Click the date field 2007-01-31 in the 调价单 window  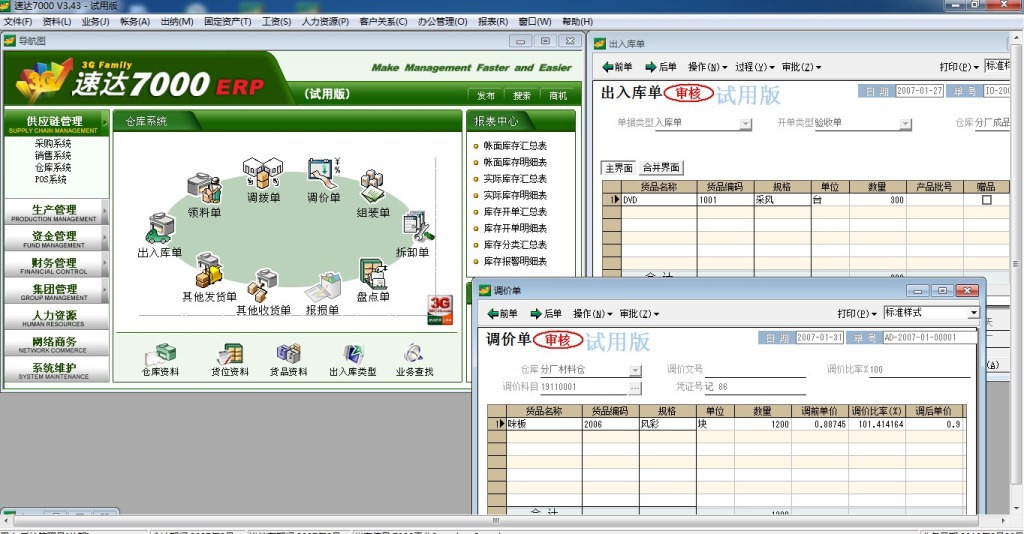click(819, 338)
